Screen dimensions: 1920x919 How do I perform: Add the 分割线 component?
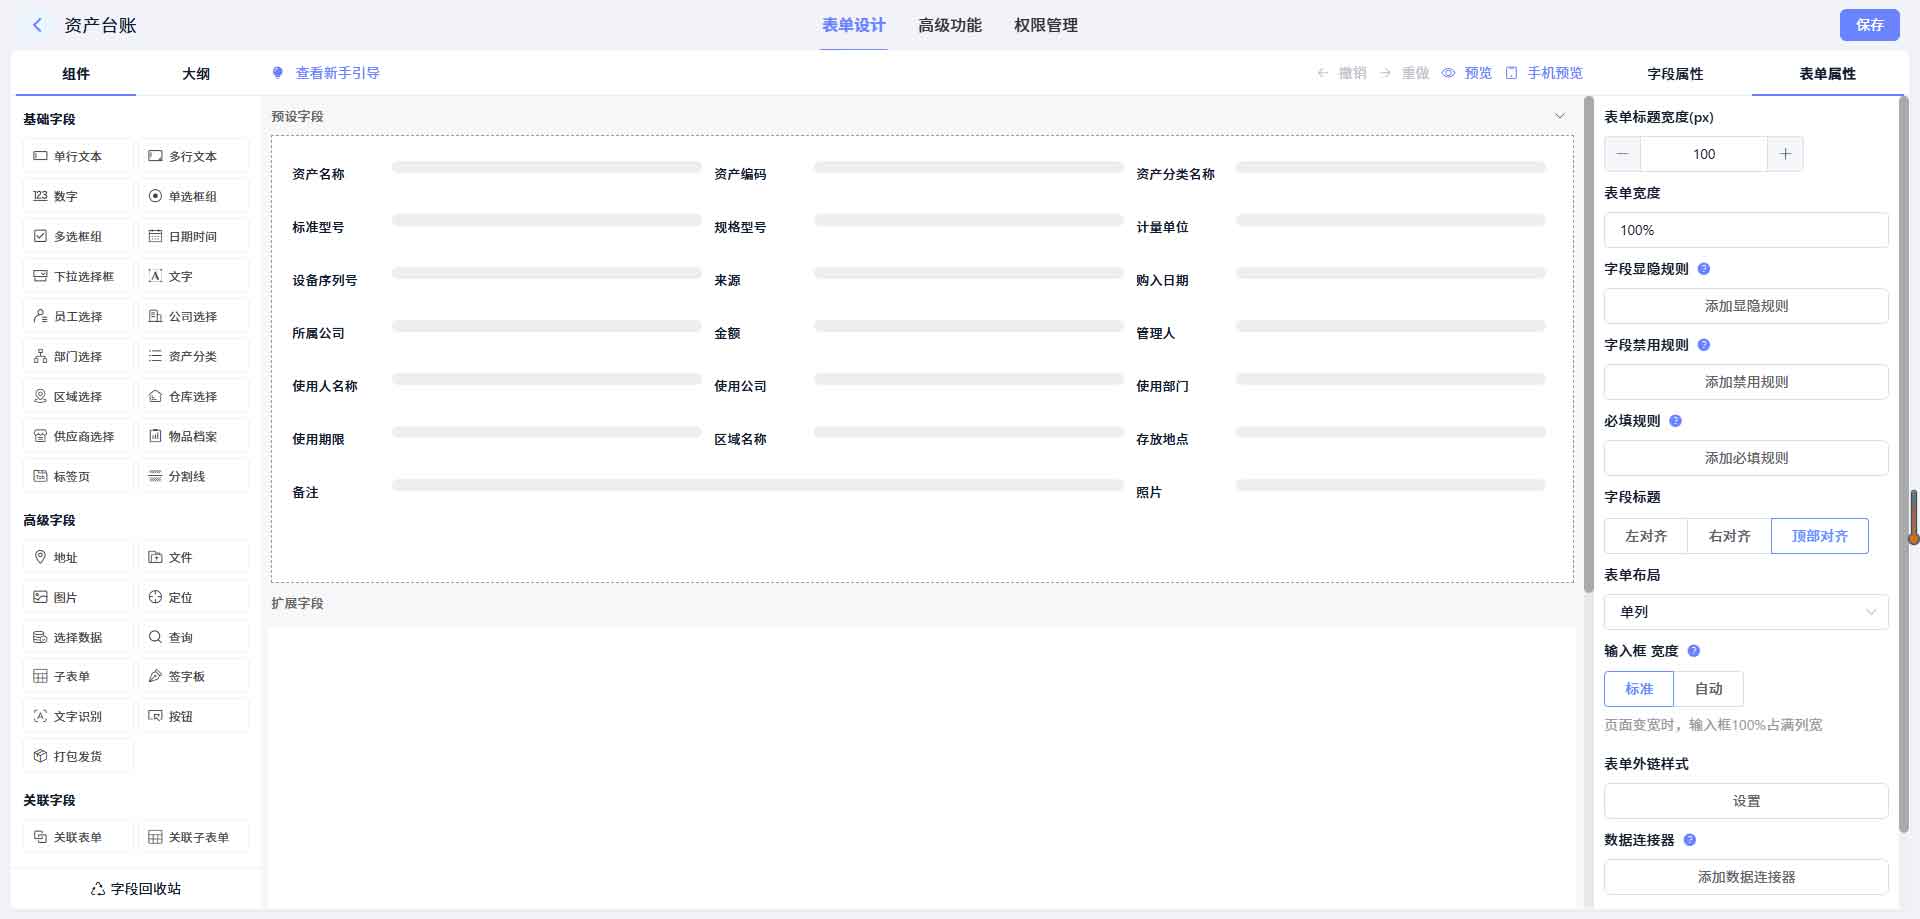coord(194,476)
